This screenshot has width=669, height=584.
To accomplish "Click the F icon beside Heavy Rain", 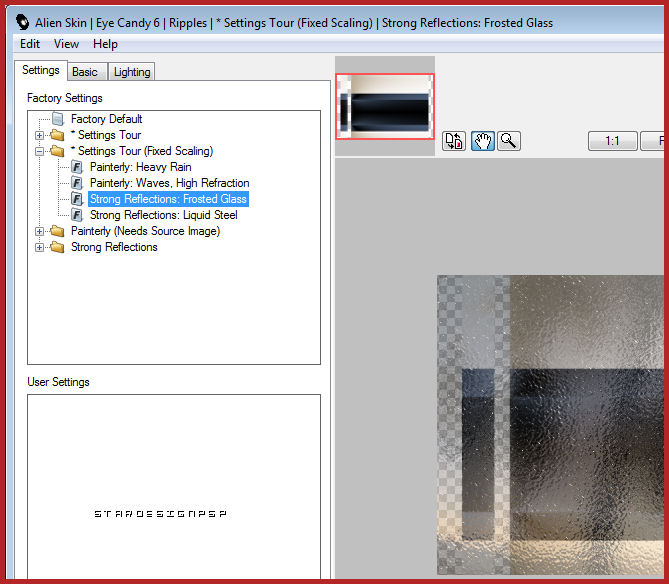I will coord(77,167).
